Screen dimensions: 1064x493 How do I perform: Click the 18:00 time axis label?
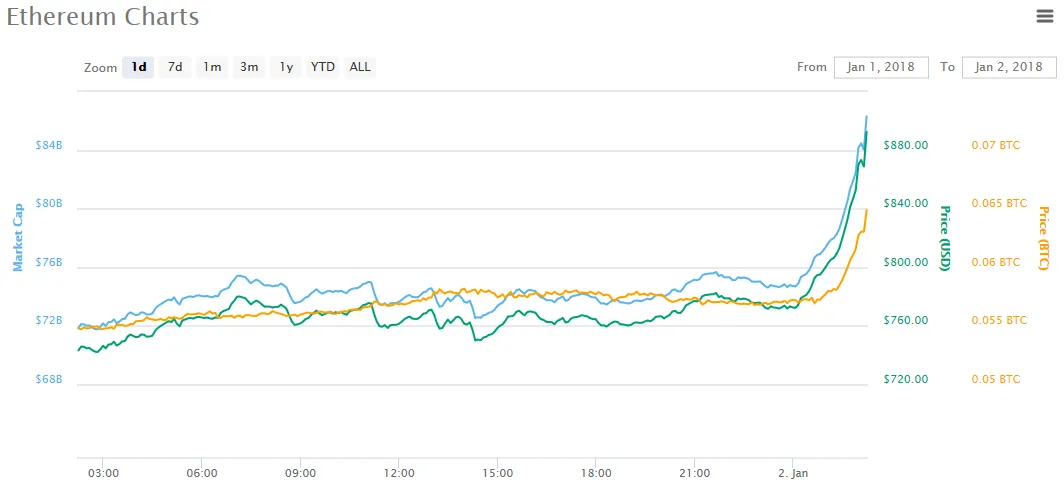[x=594, y=473]
